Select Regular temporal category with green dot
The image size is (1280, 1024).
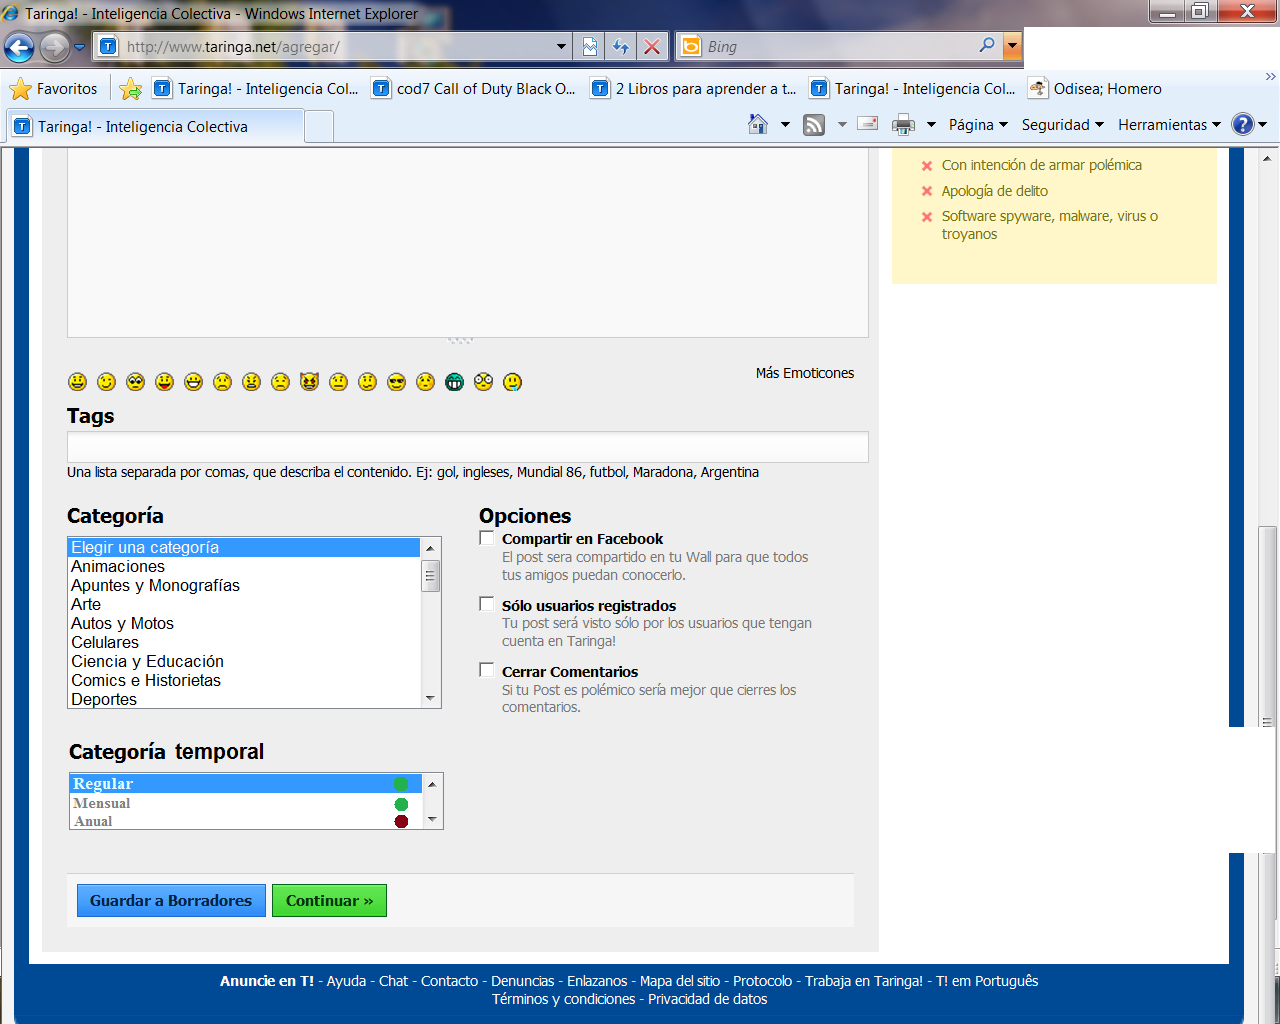tap(245, 784)
